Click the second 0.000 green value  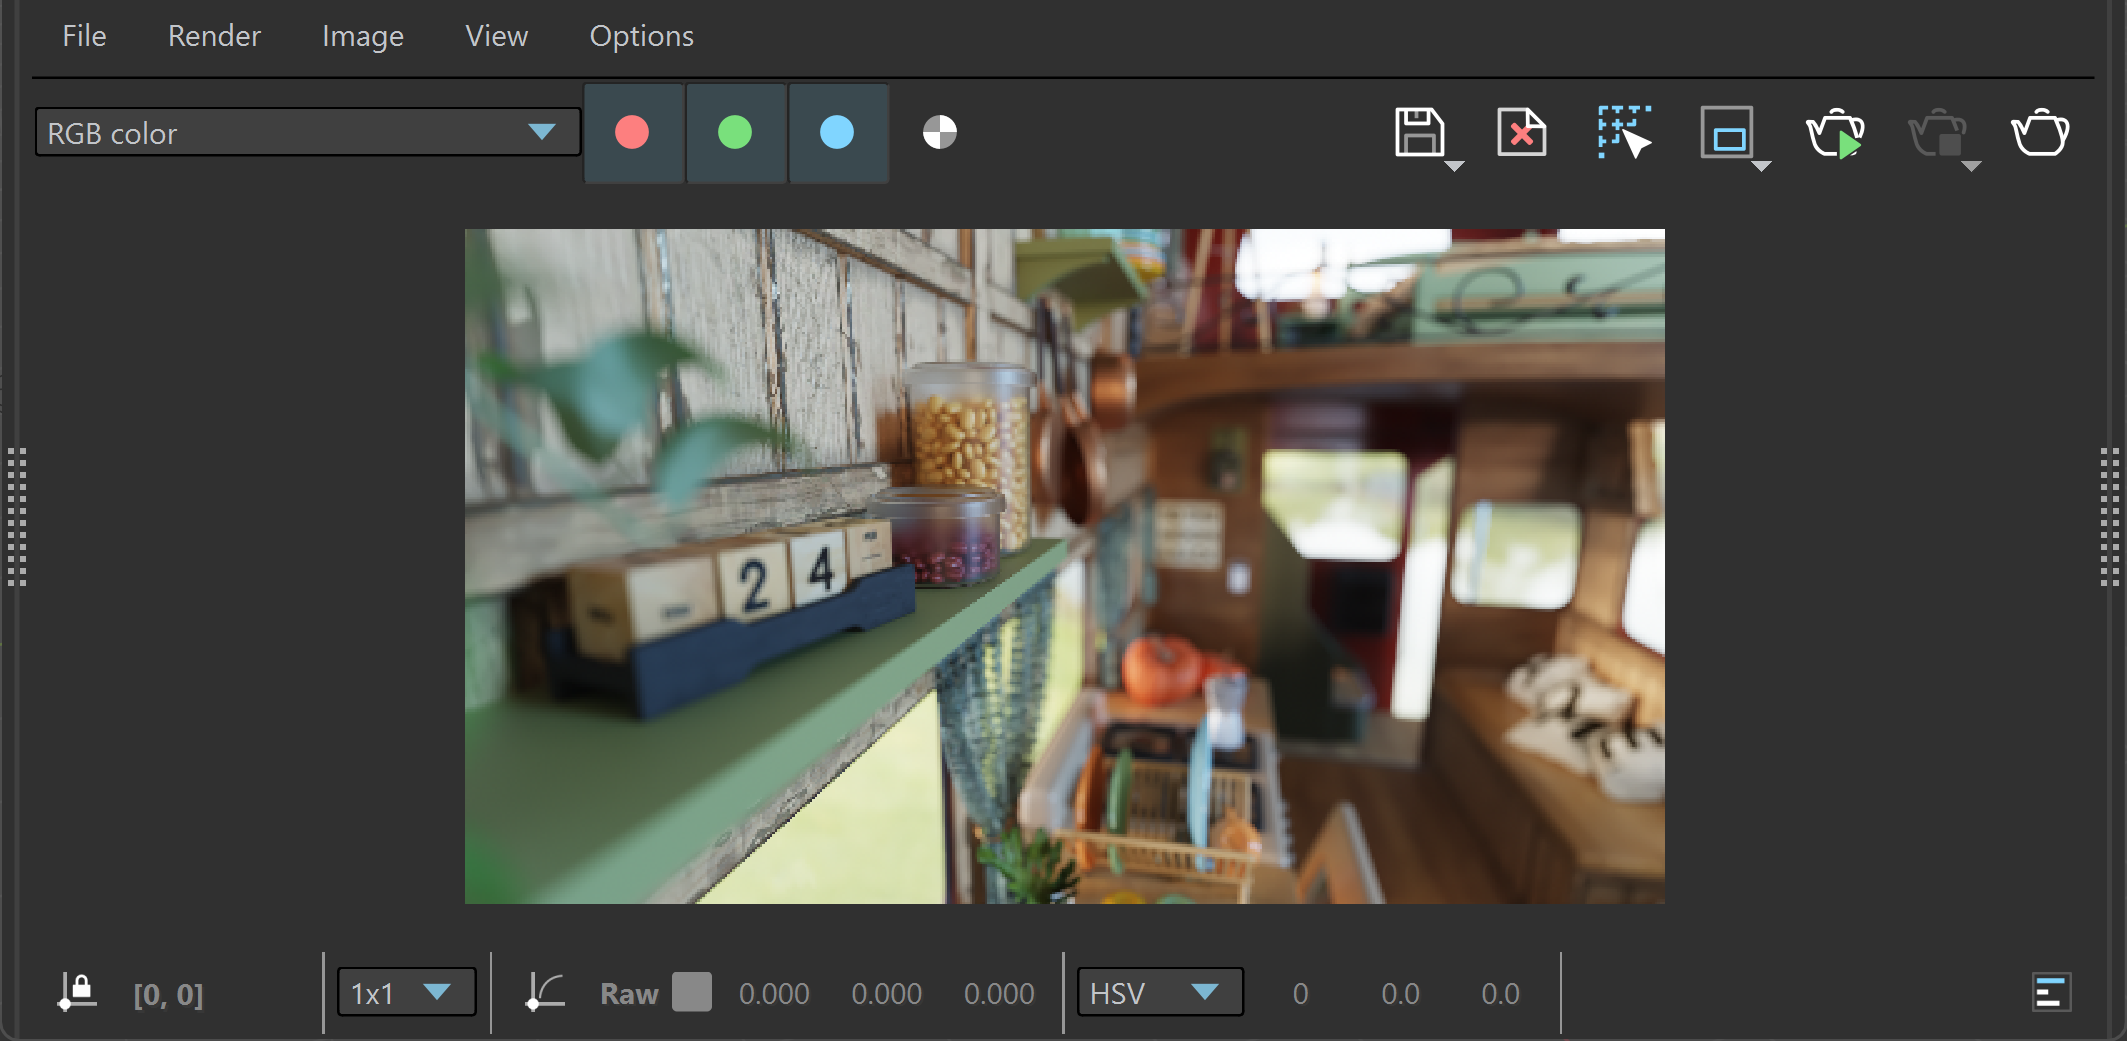(887, 994)
